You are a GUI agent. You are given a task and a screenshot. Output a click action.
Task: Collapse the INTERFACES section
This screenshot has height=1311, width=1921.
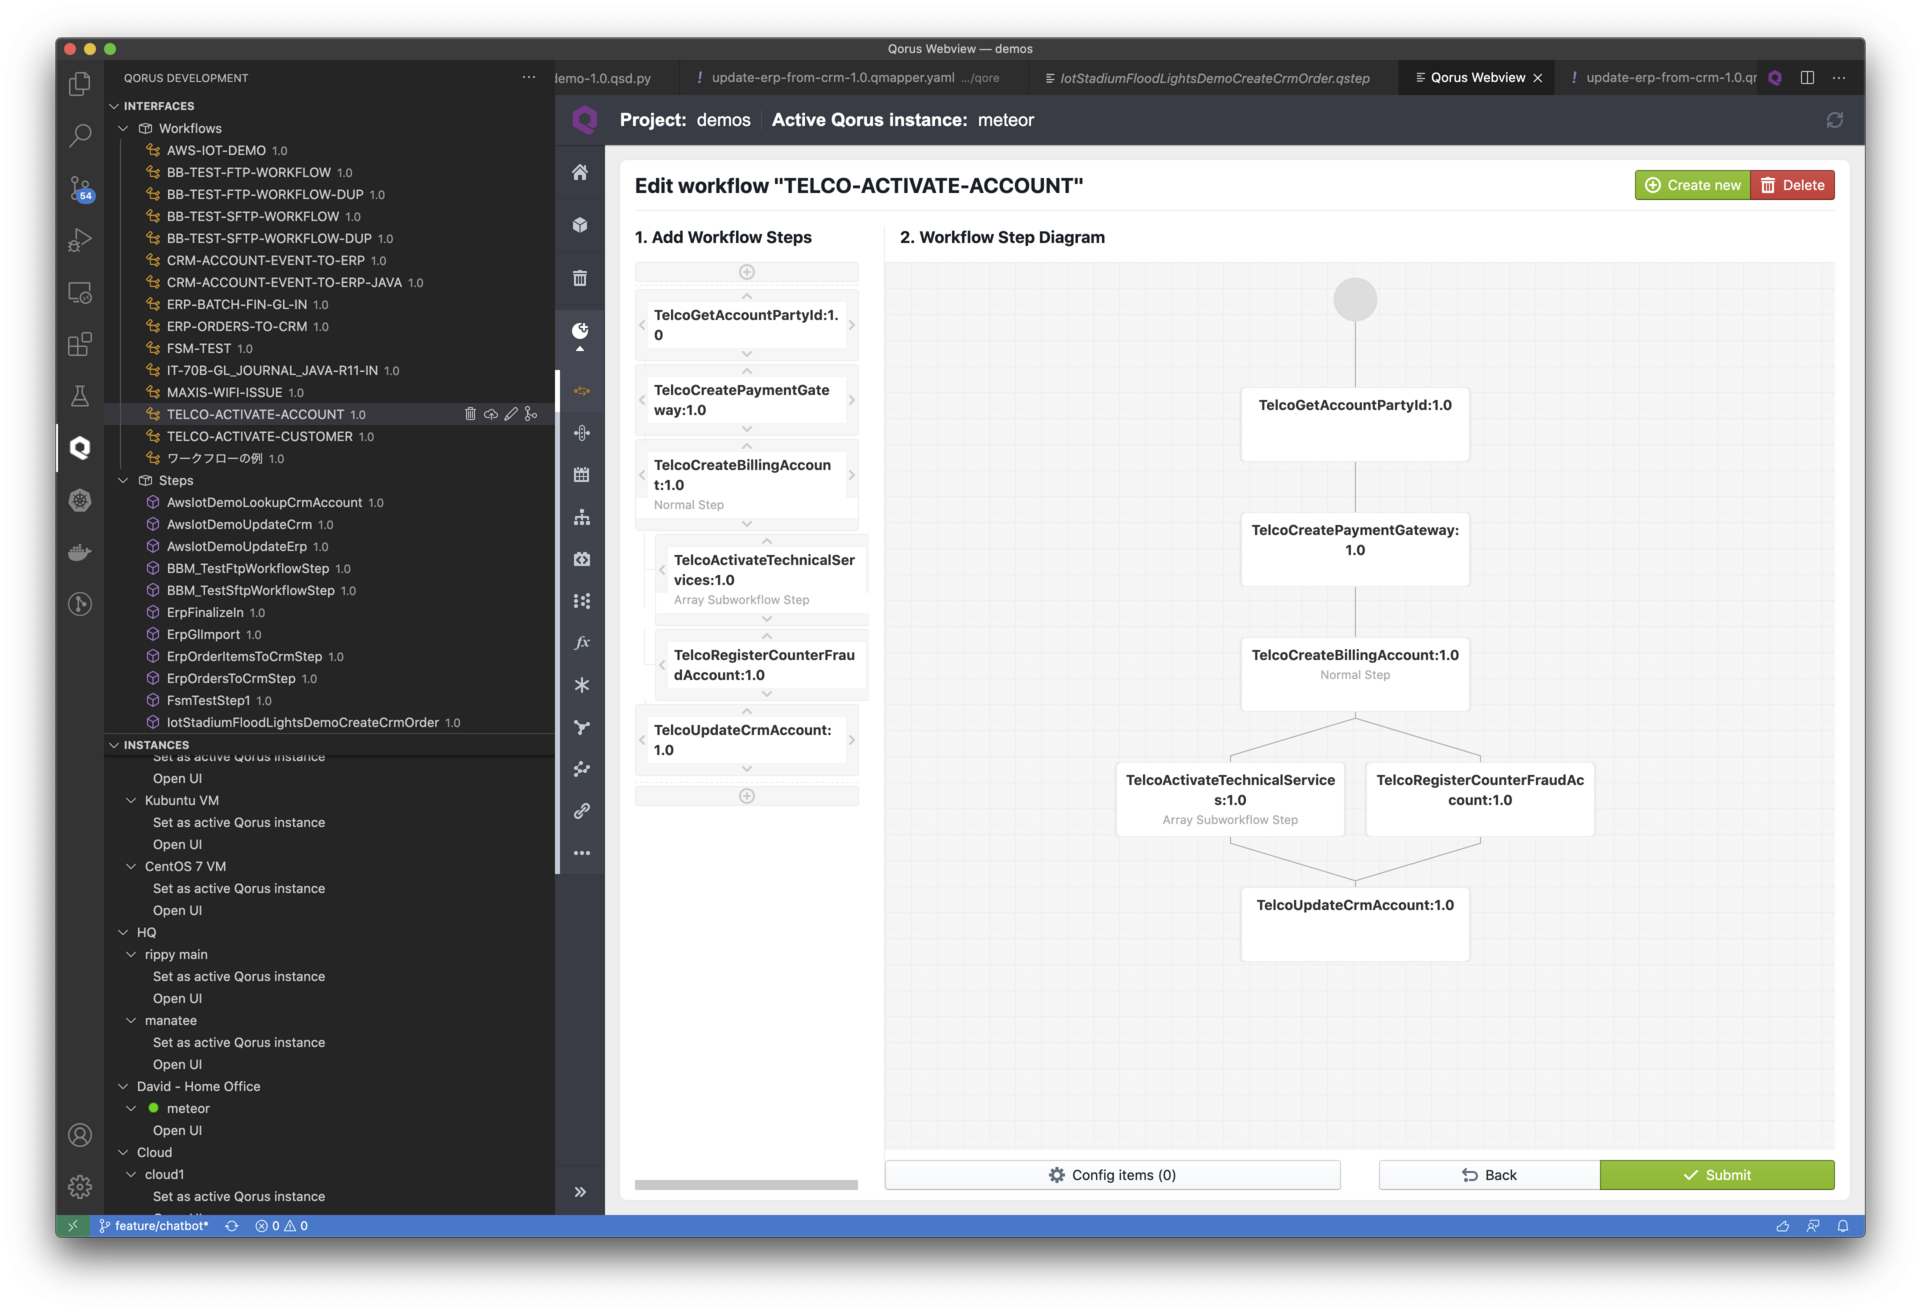(114, 106)
